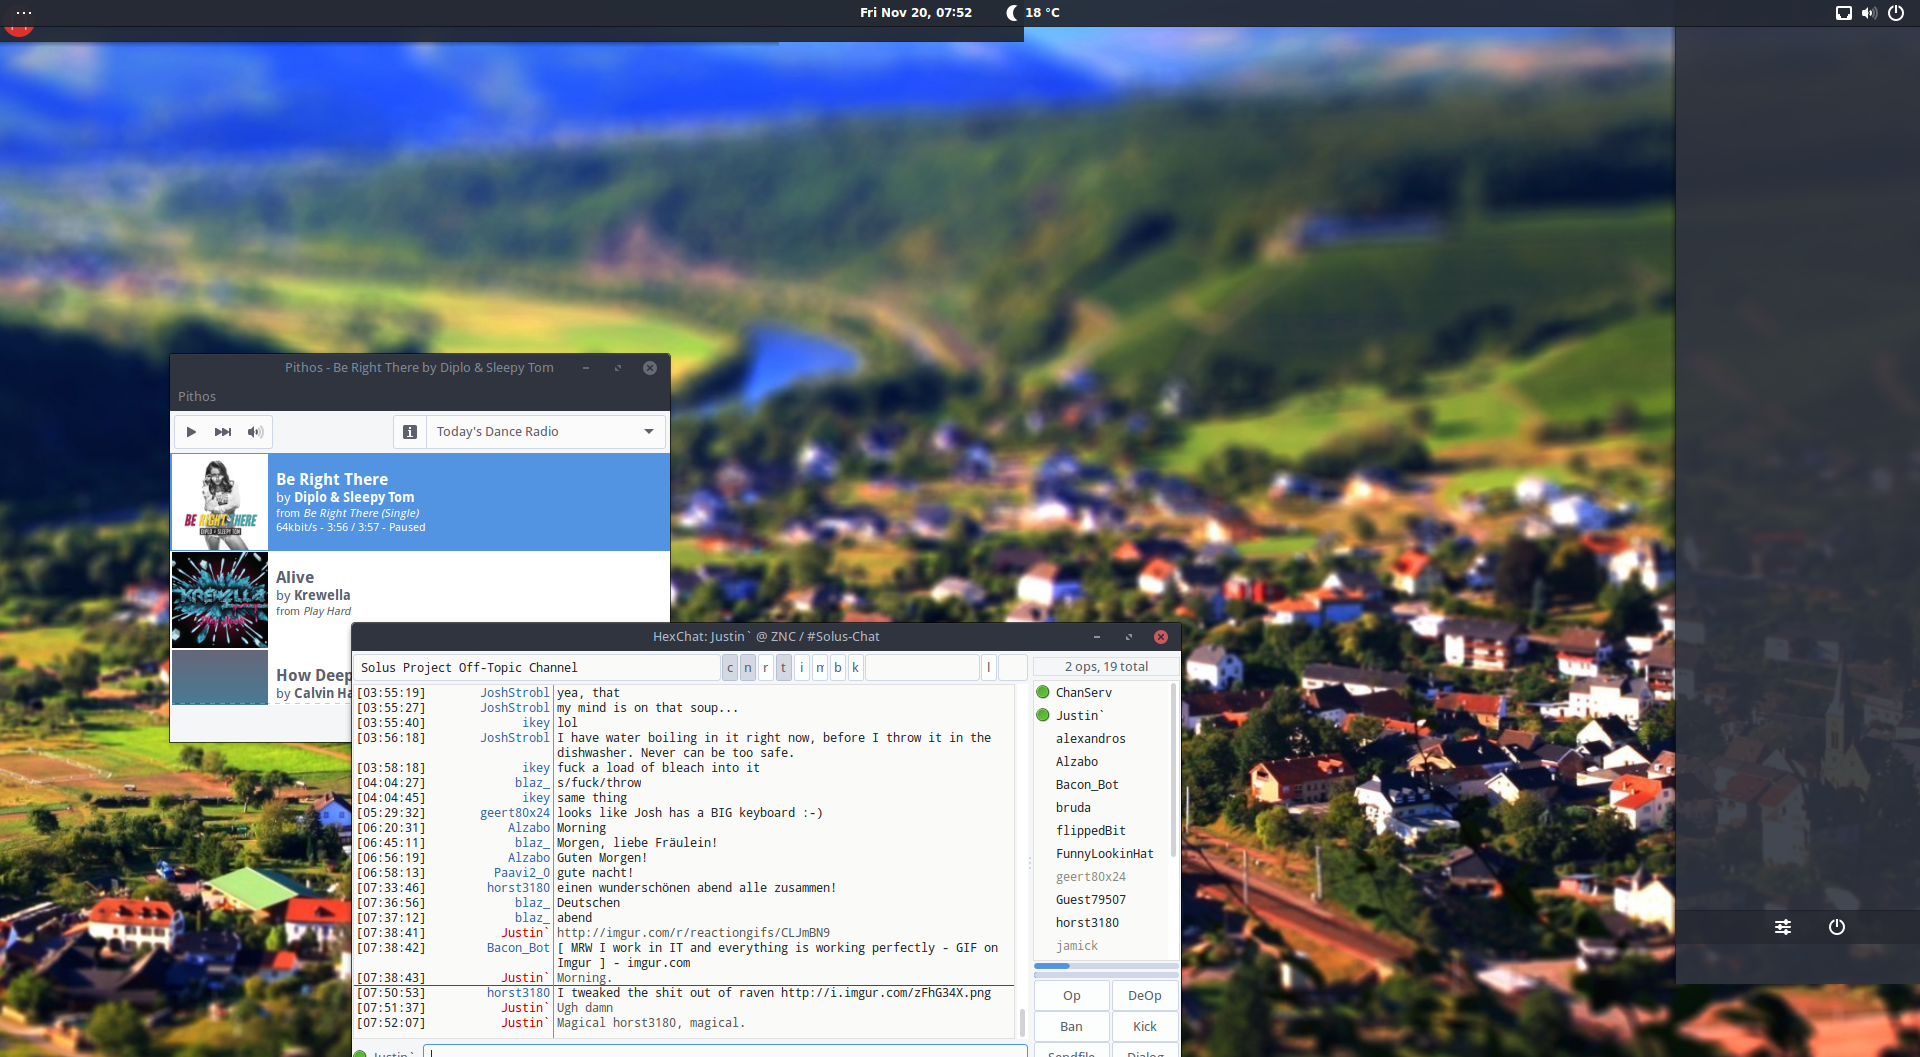This screenshot has width=1920, height=1057.
Task: Open the Pithos menu
Action: (x=197, y=396)
